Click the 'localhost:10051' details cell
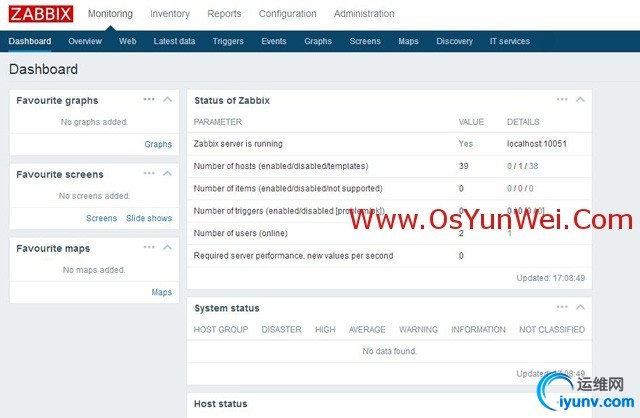Viewport: 640px width, 418px height. (537, 144)
